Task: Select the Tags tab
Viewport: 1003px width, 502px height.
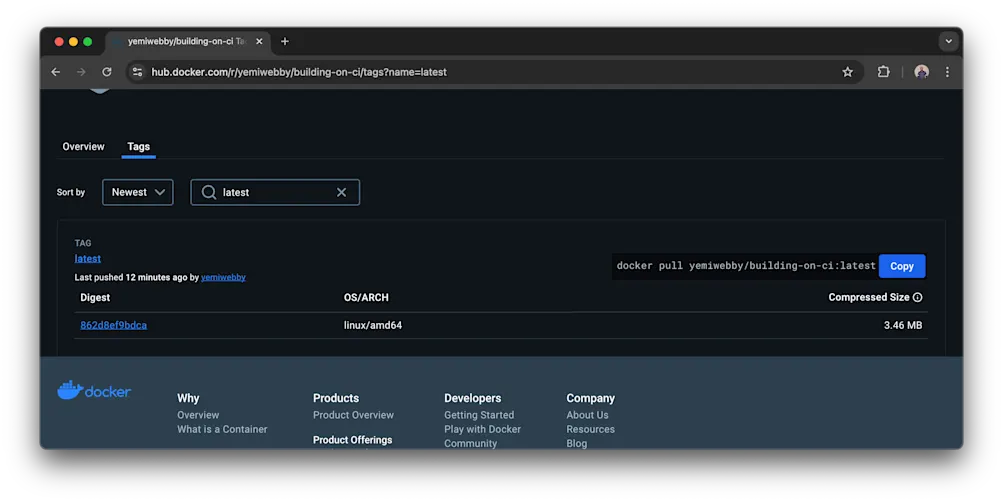Action: [138, 146]
